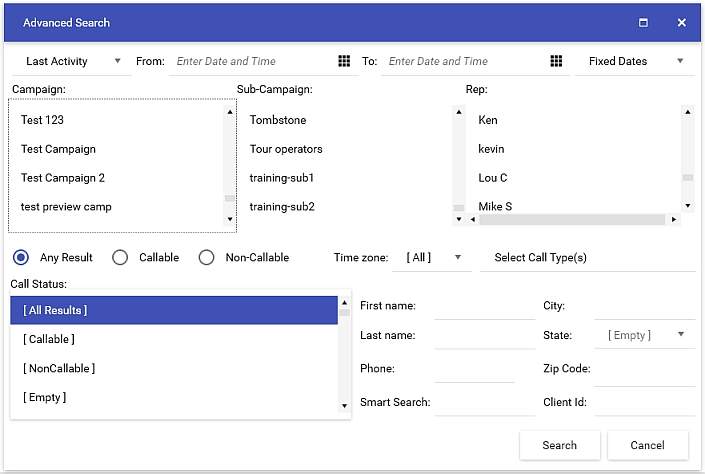The width and height of the screenshot is (705, 474).
Task: Open the To date calendar picker
Action: click(x=556, y=61)
